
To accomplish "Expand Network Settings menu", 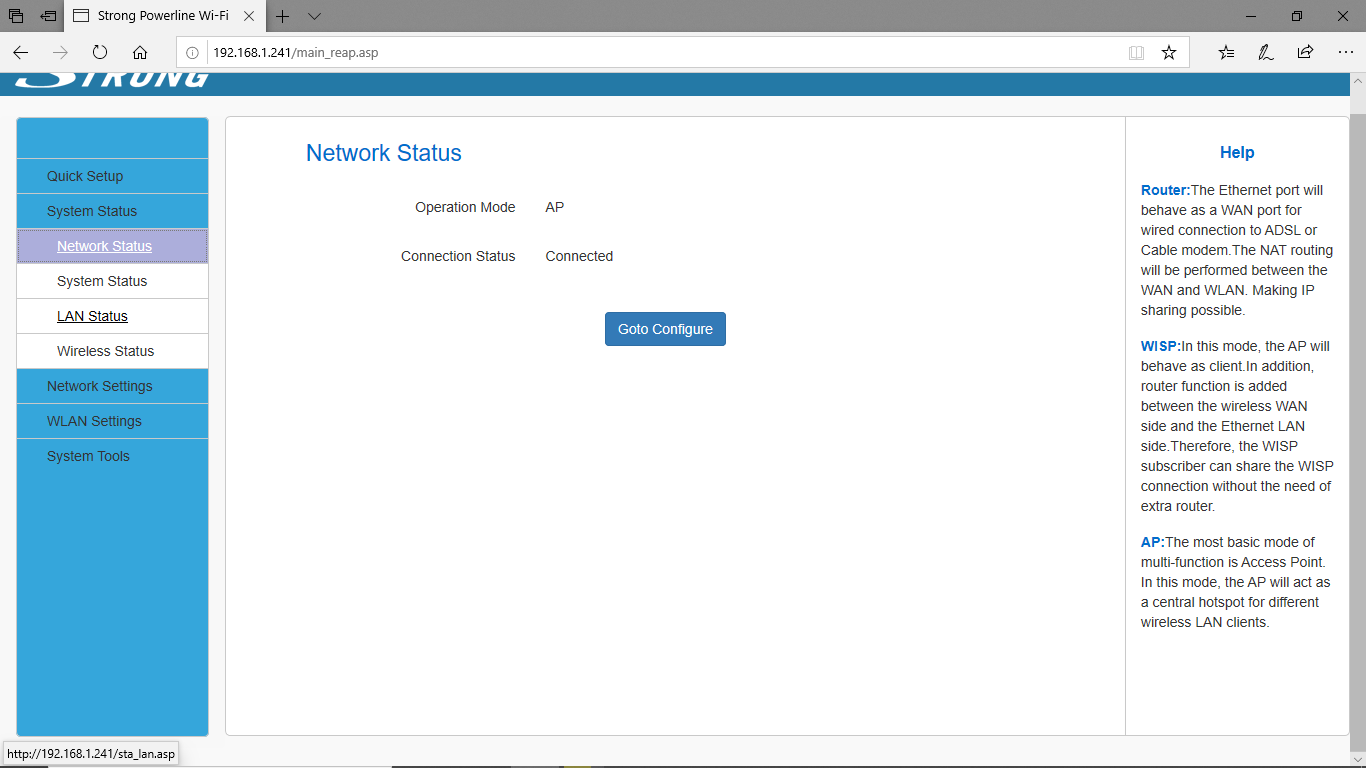I will click(x=113, y=386).
